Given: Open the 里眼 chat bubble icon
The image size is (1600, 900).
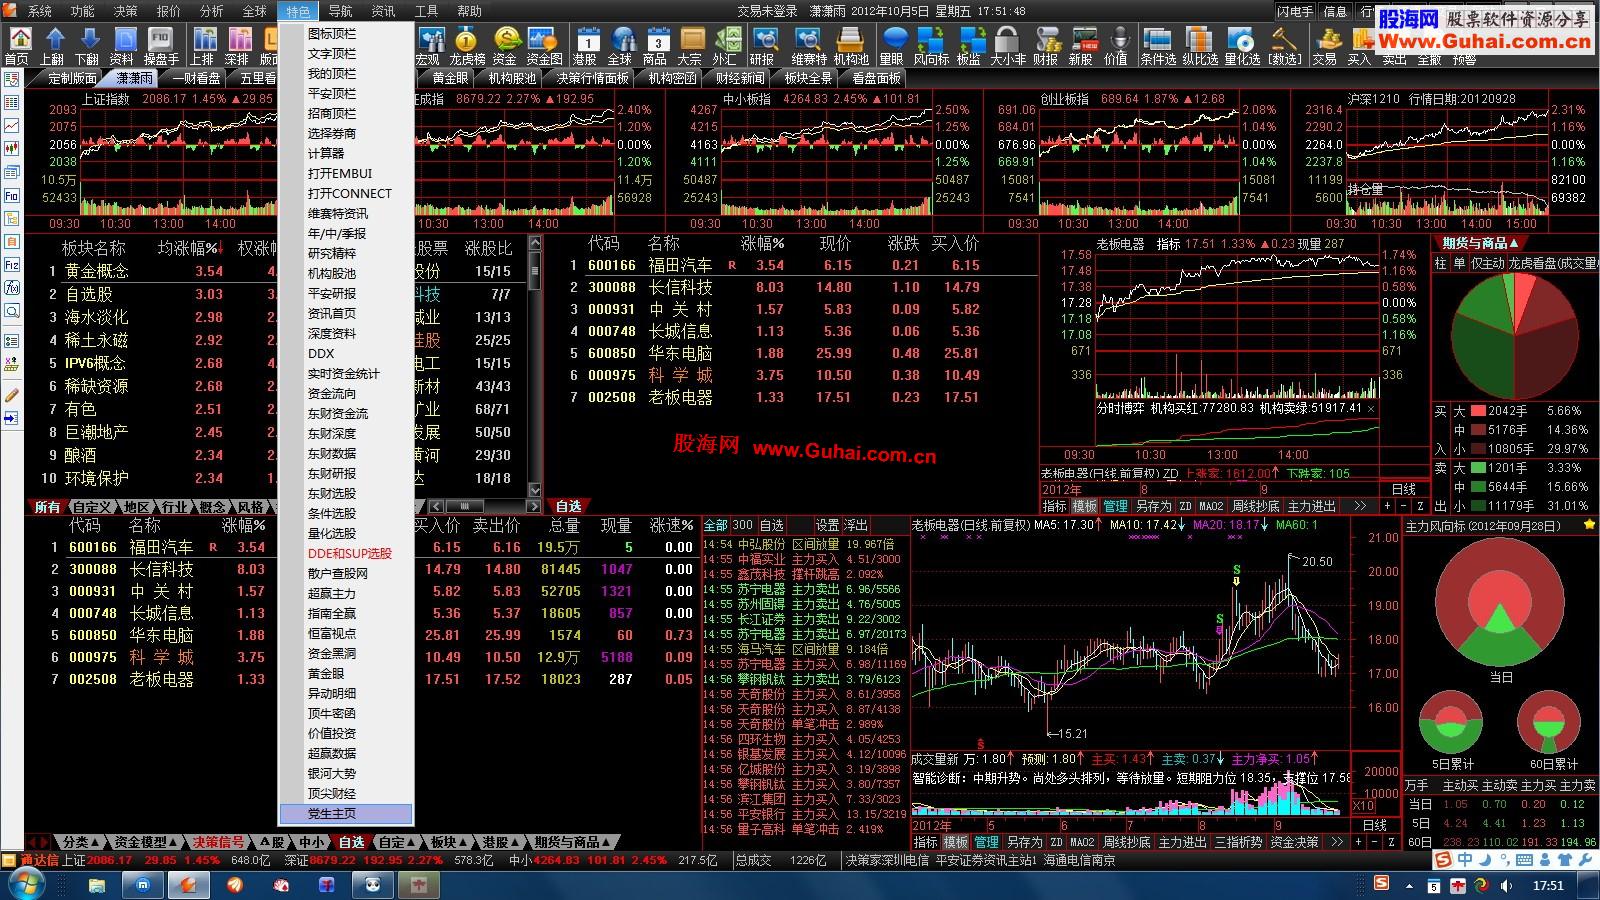Looking at the screenshot, I should [892, 47].
